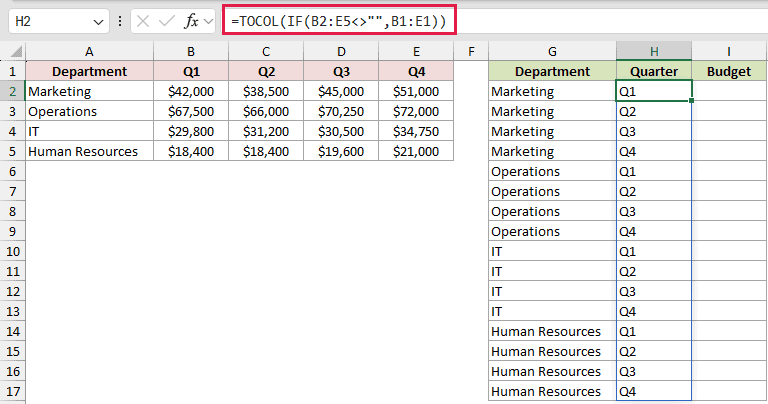
Task: Click cell A5 containing Human Resources
Action: tap(90, 151)
